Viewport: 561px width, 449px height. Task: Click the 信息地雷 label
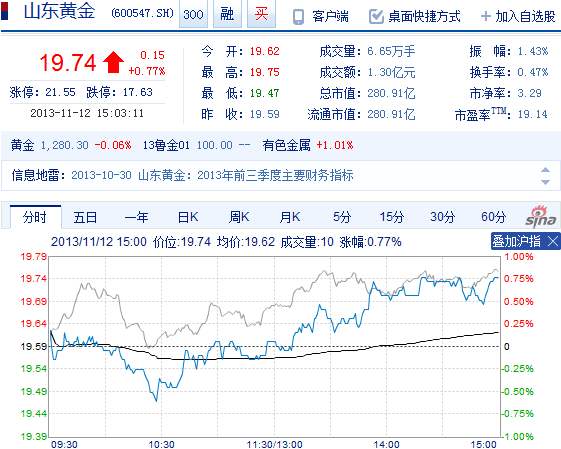coord(37,175)
